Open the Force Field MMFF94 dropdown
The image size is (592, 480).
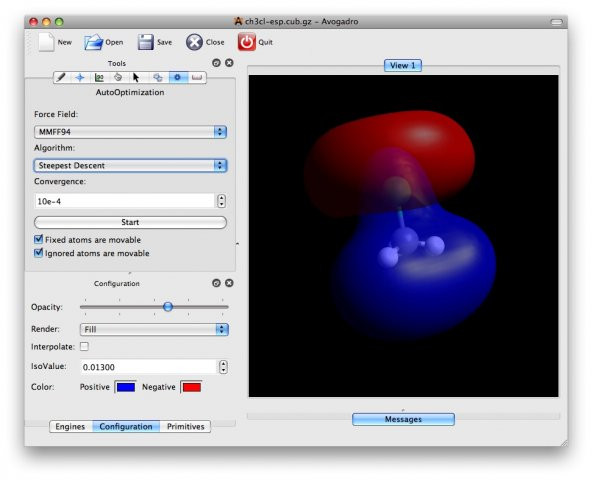(x=130, y=132)
